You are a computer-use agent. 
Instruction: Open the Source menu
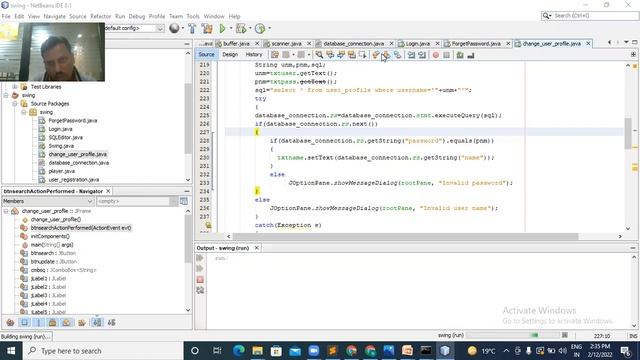coord(78,16)
